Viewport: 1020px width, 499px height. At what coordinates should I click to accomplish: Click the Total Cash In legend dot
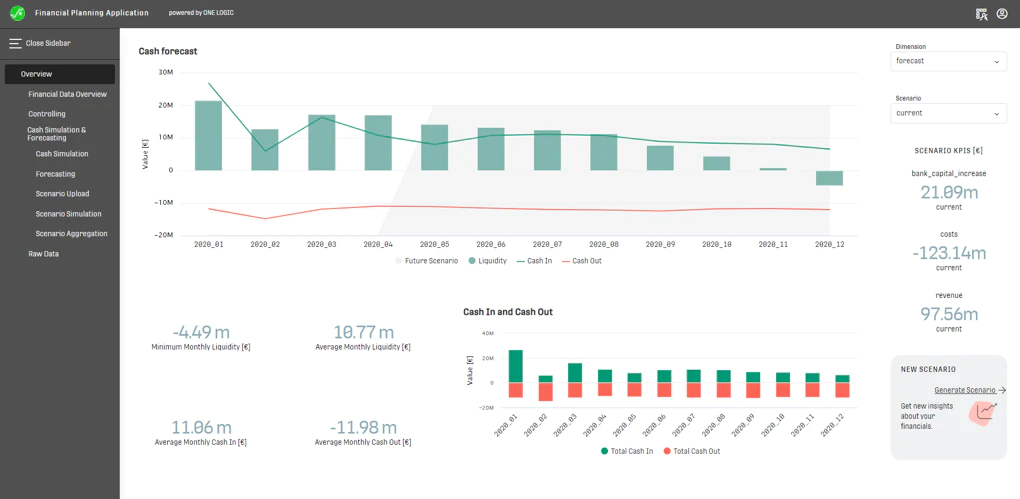604,451
